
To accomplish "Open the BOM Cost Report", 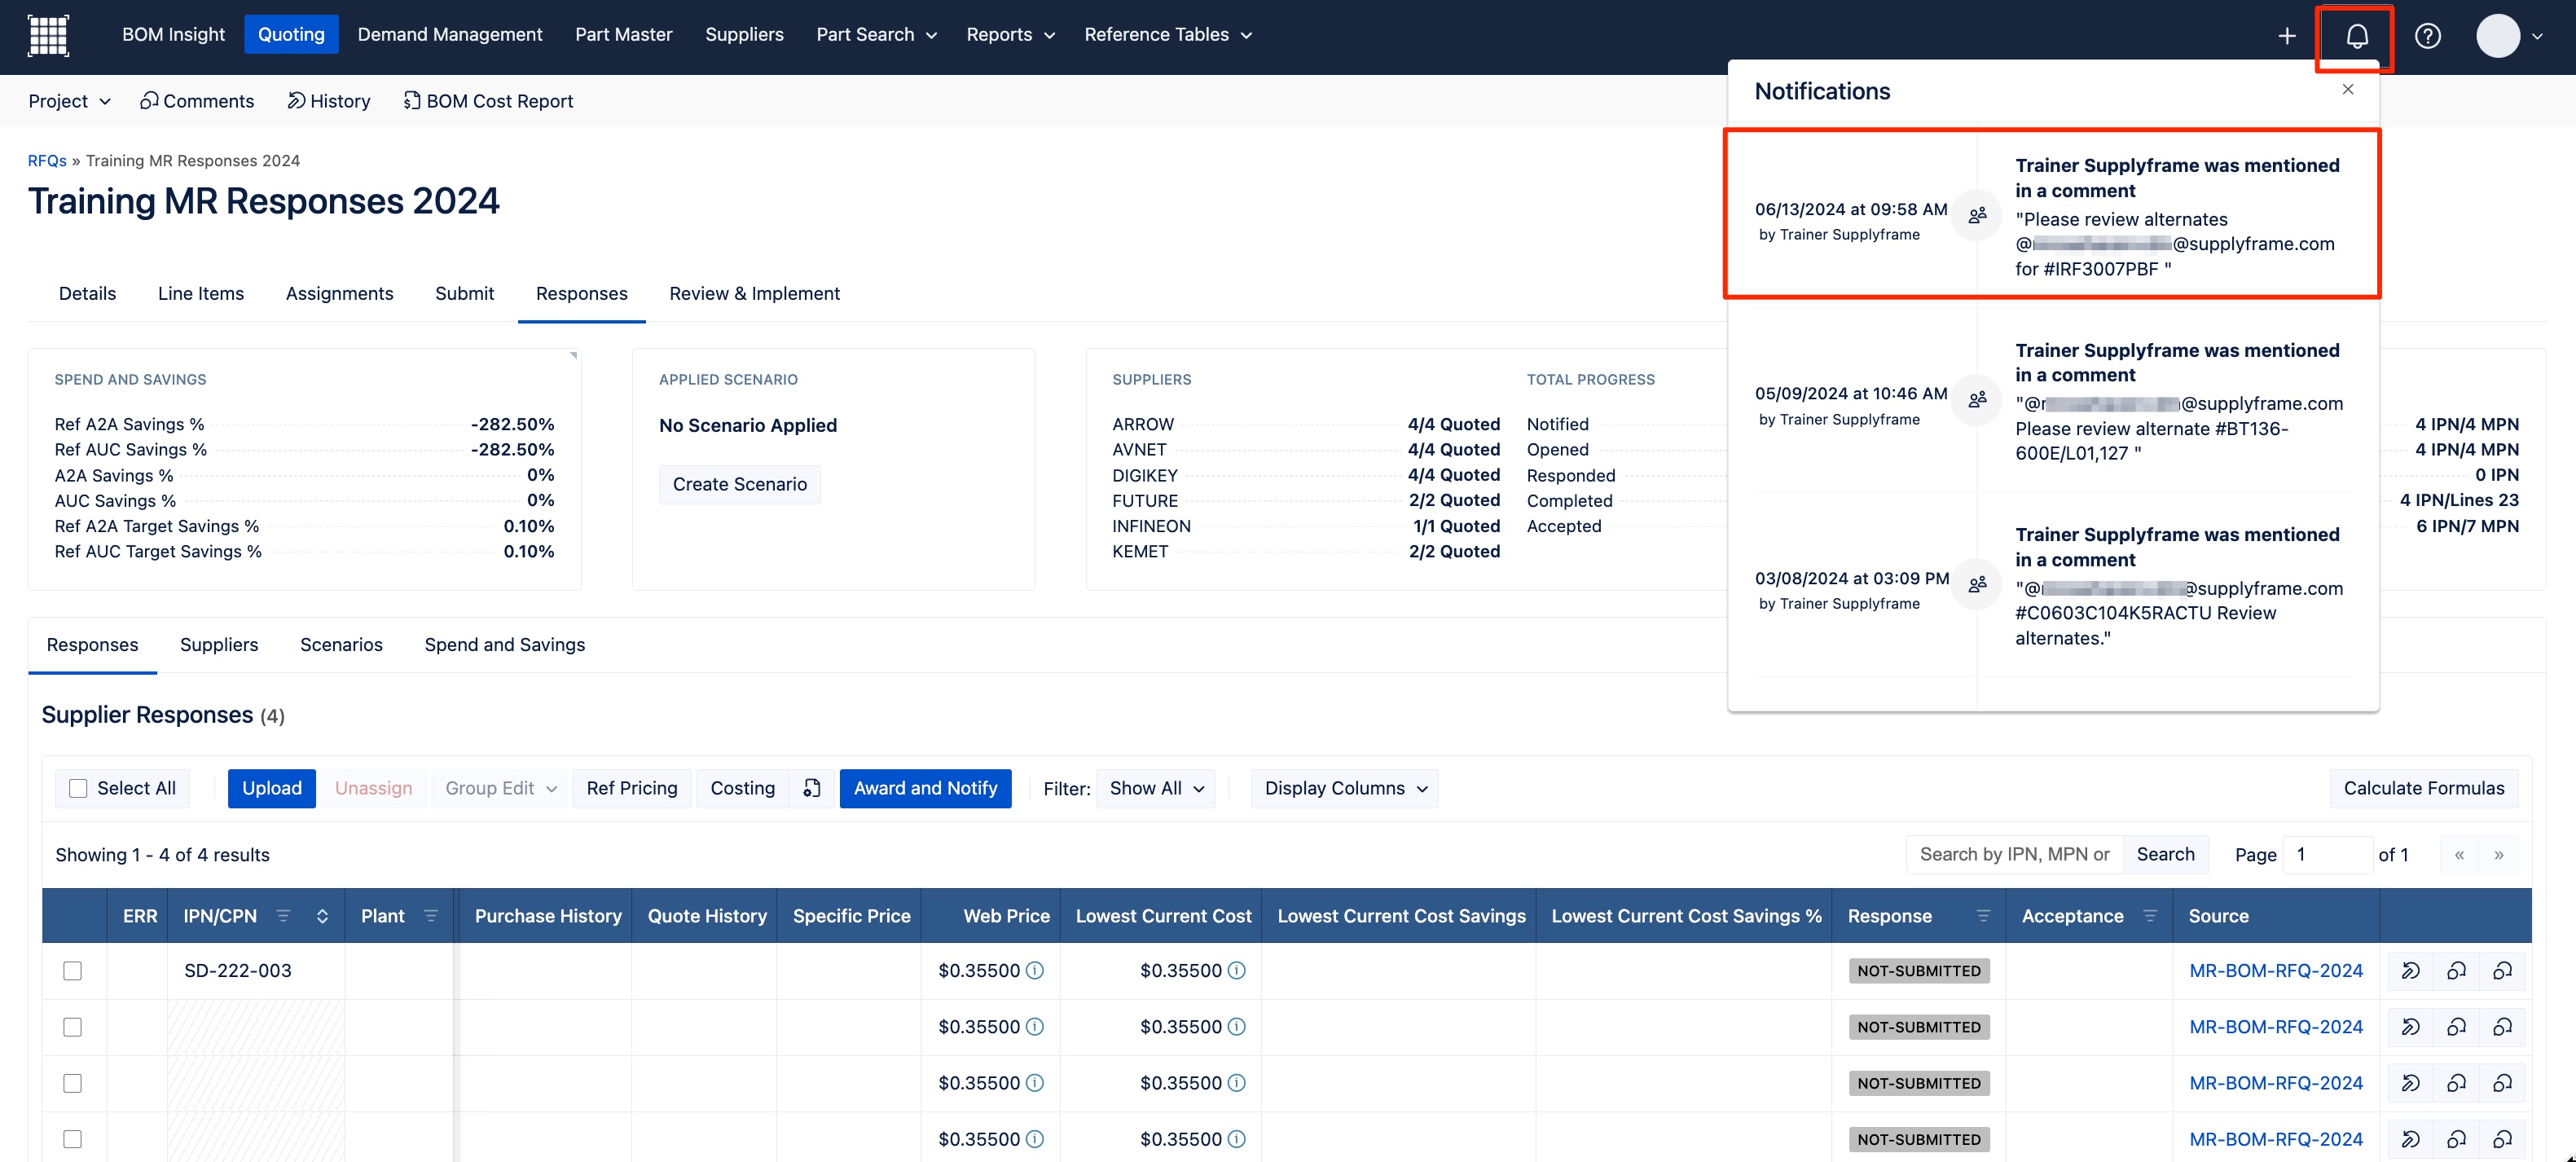I will (x=488, y=101).
